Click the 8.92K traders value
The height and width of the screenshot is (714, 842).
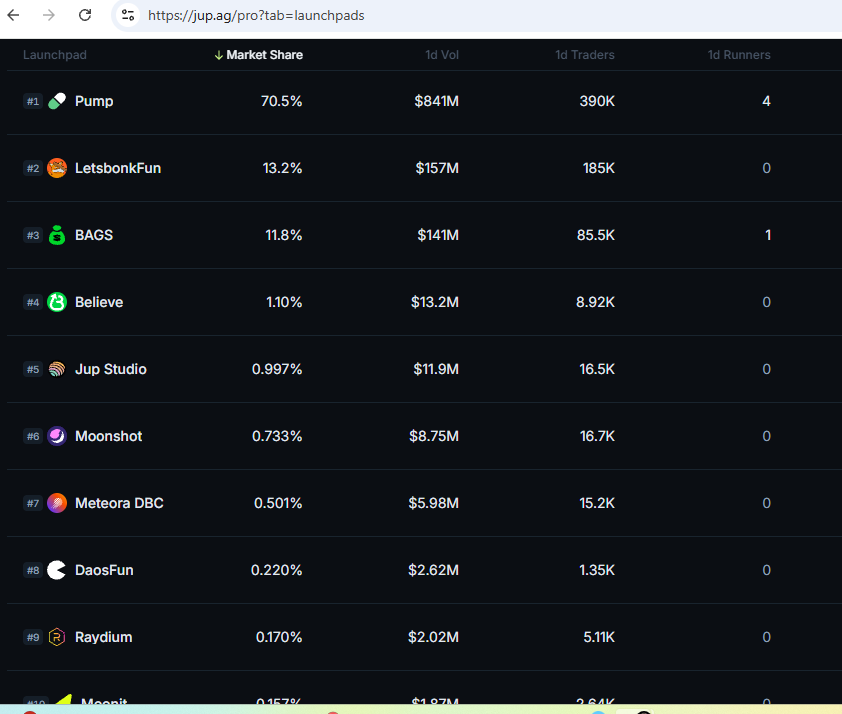(596, 302)
